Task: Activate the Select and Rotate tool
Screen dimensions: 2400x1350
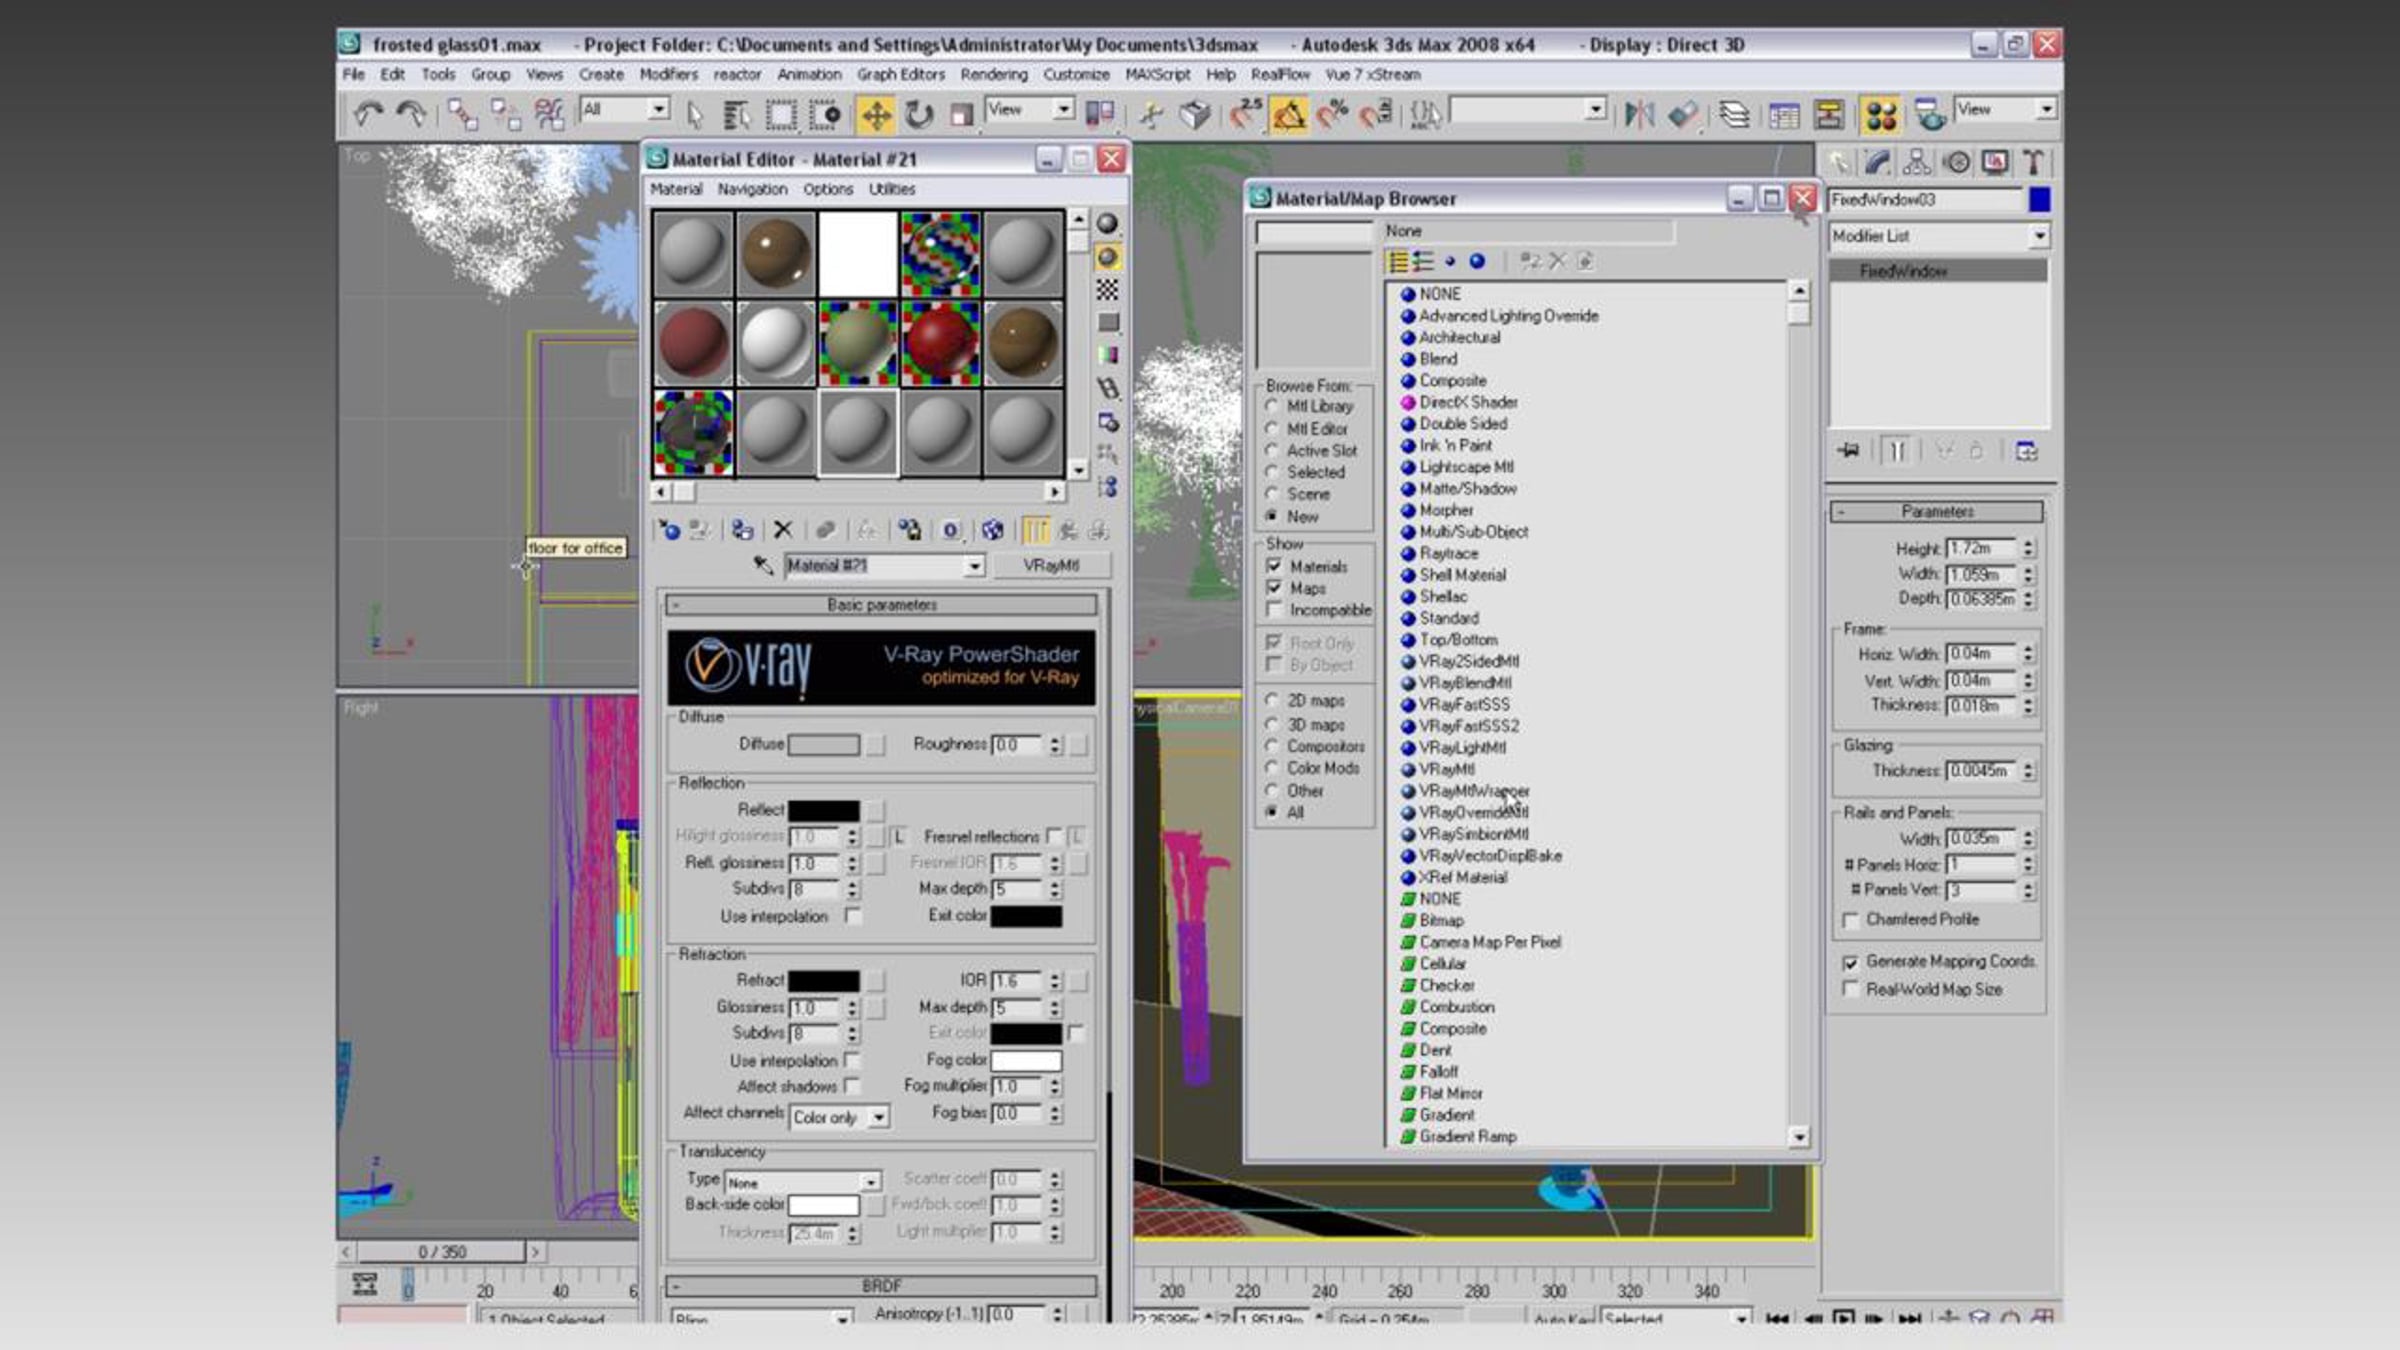Action: click(x=919, y=115)
